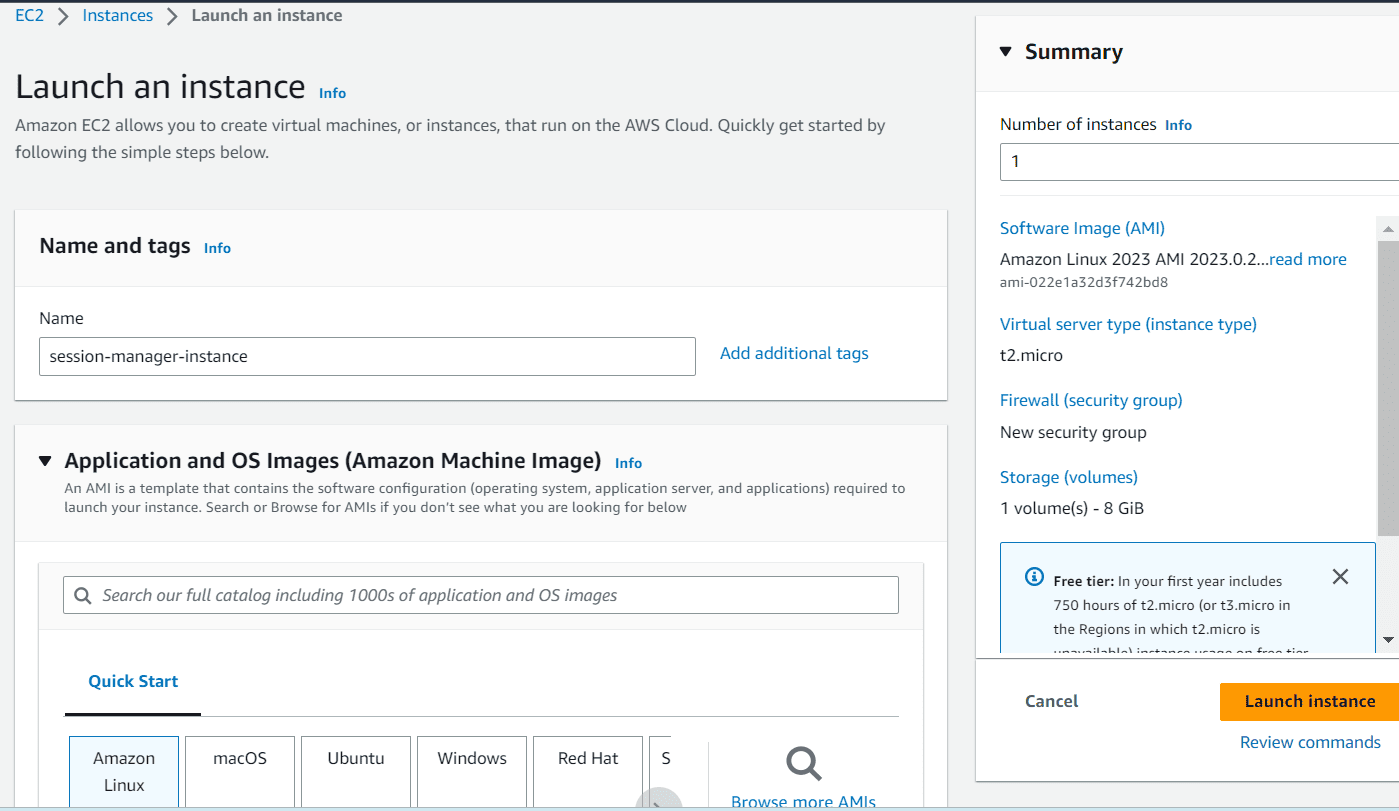1399x811 pixels.
Task: Select the Amazon Linux AMI tile
Action: [x=124, y=772]
